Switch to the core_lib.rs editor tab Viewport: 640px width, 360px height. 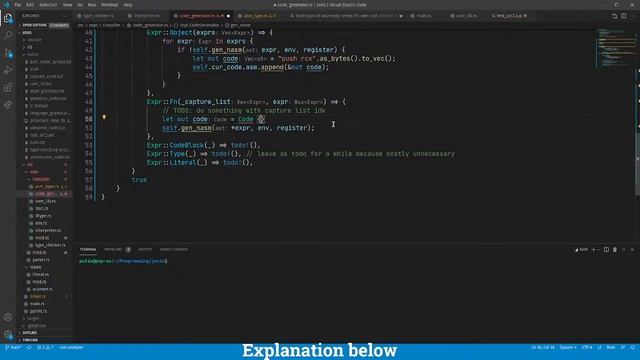pyautogui.click(x=466, y=16)
